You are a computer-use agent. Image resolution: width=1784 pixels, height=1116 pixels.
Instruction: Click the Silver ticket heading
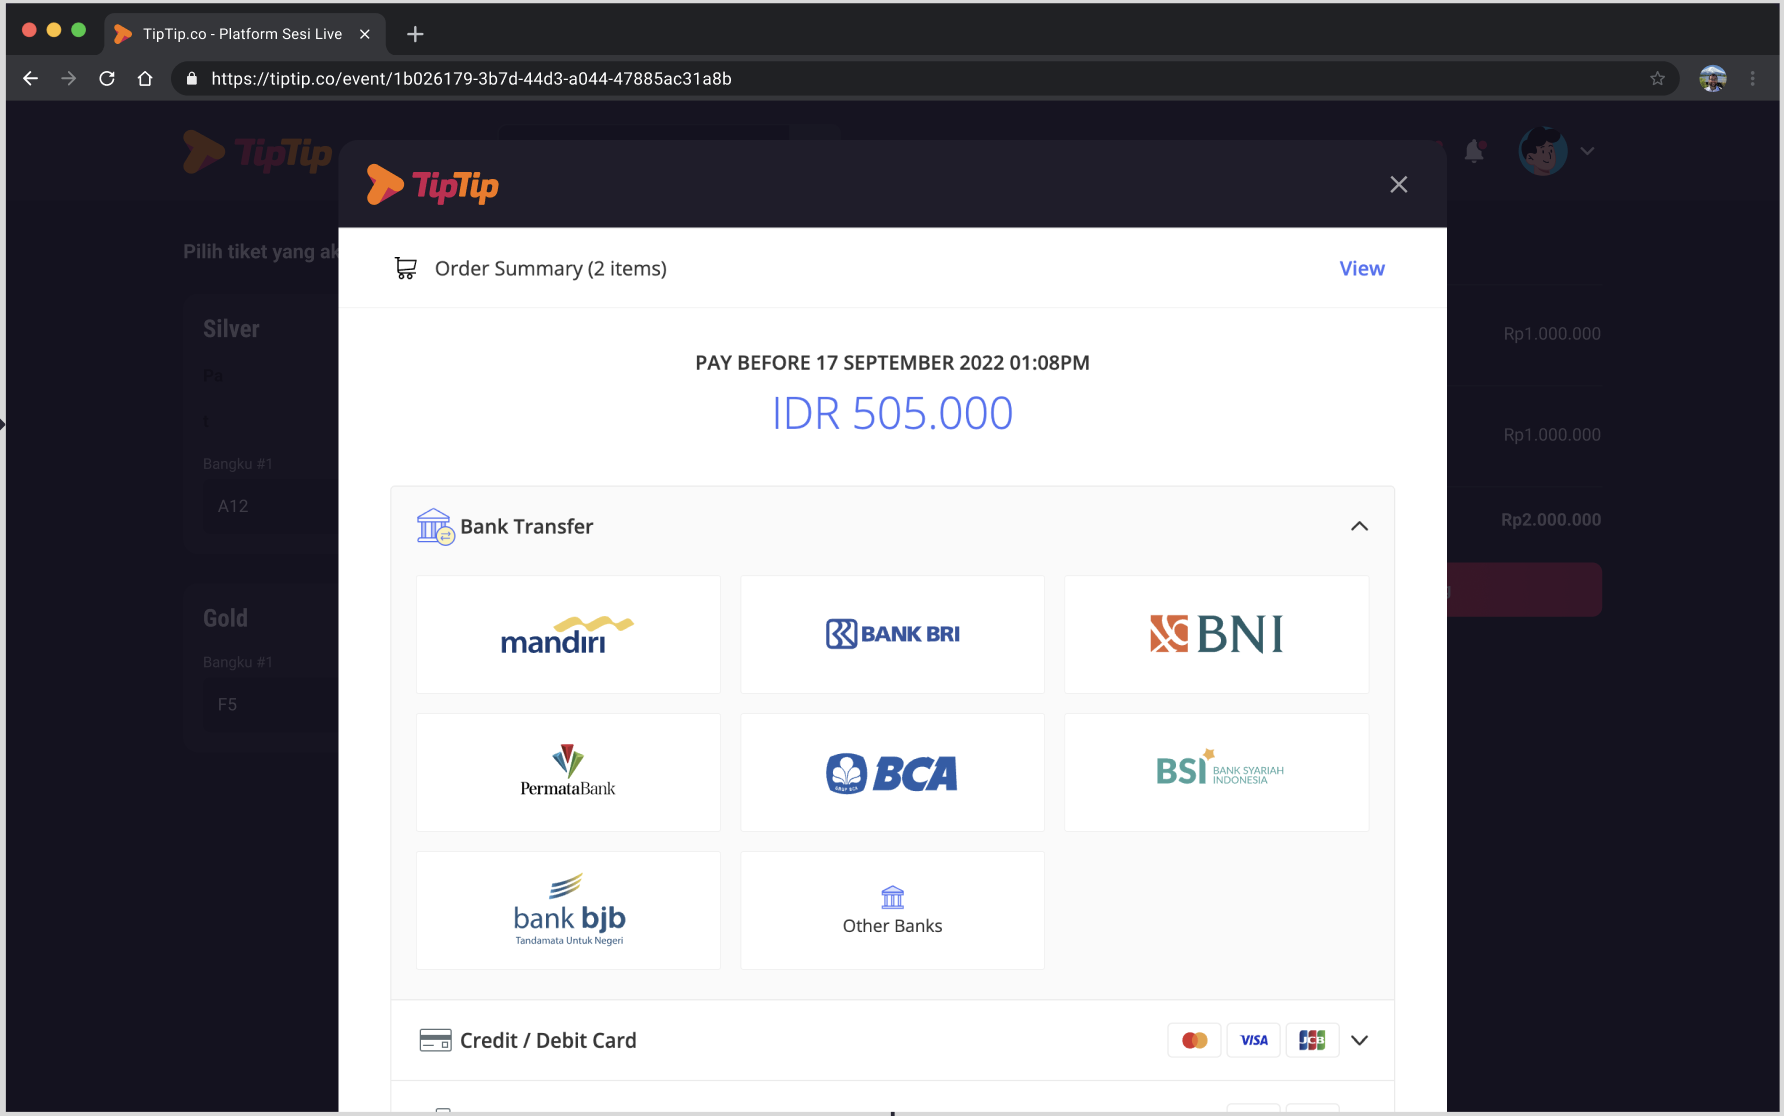(x=231, y=329)
